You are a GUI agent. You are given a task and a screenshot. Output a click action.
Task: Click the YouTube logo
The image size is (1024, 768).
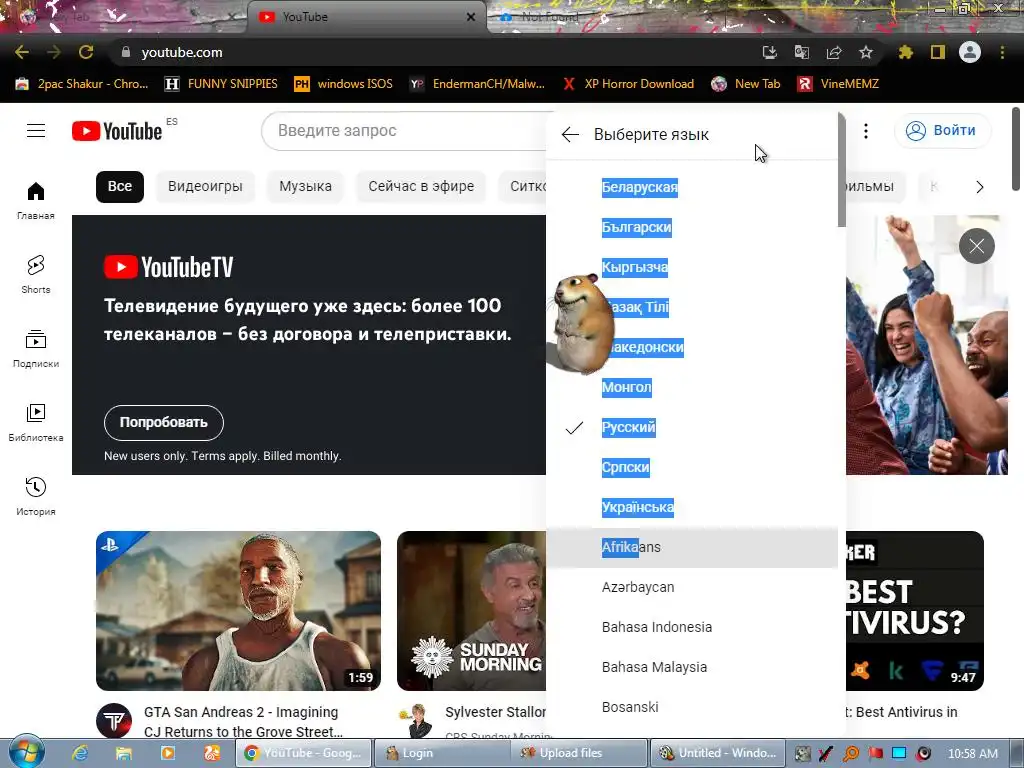117,131
